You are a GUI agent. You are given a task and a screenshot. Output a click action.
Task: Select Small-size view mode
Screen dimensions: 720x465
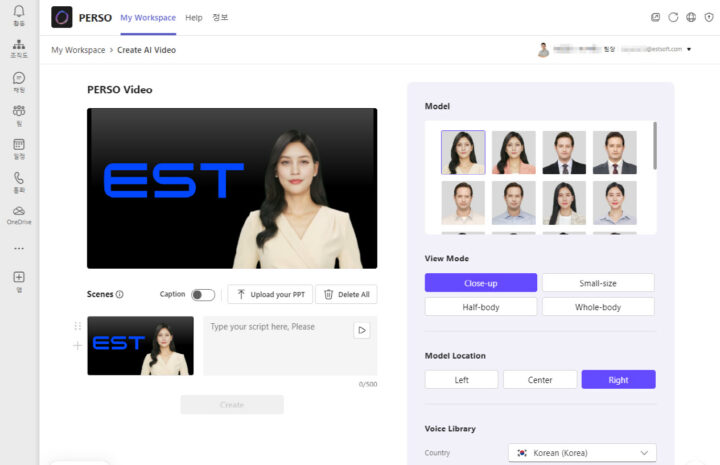pos(598,283)
